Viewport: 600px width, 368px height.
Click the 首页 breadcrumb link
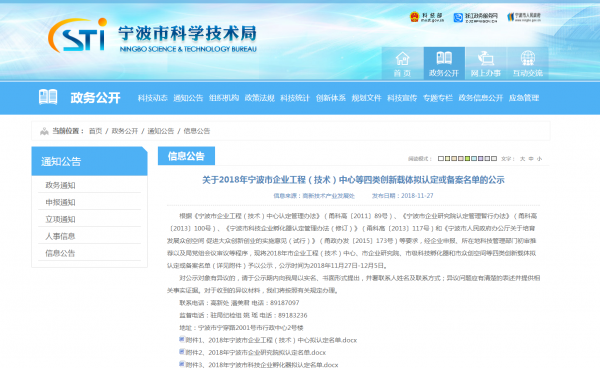(x=95, y=131)
